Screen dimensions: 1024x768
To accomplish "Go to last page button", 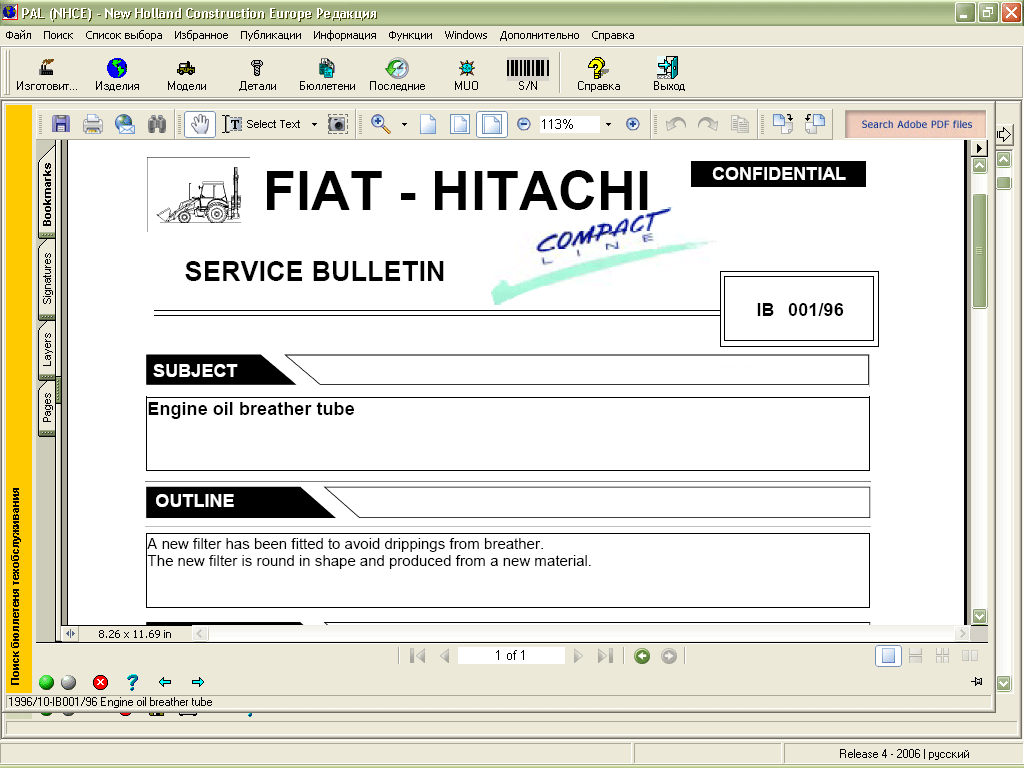I will pos(605,656).
